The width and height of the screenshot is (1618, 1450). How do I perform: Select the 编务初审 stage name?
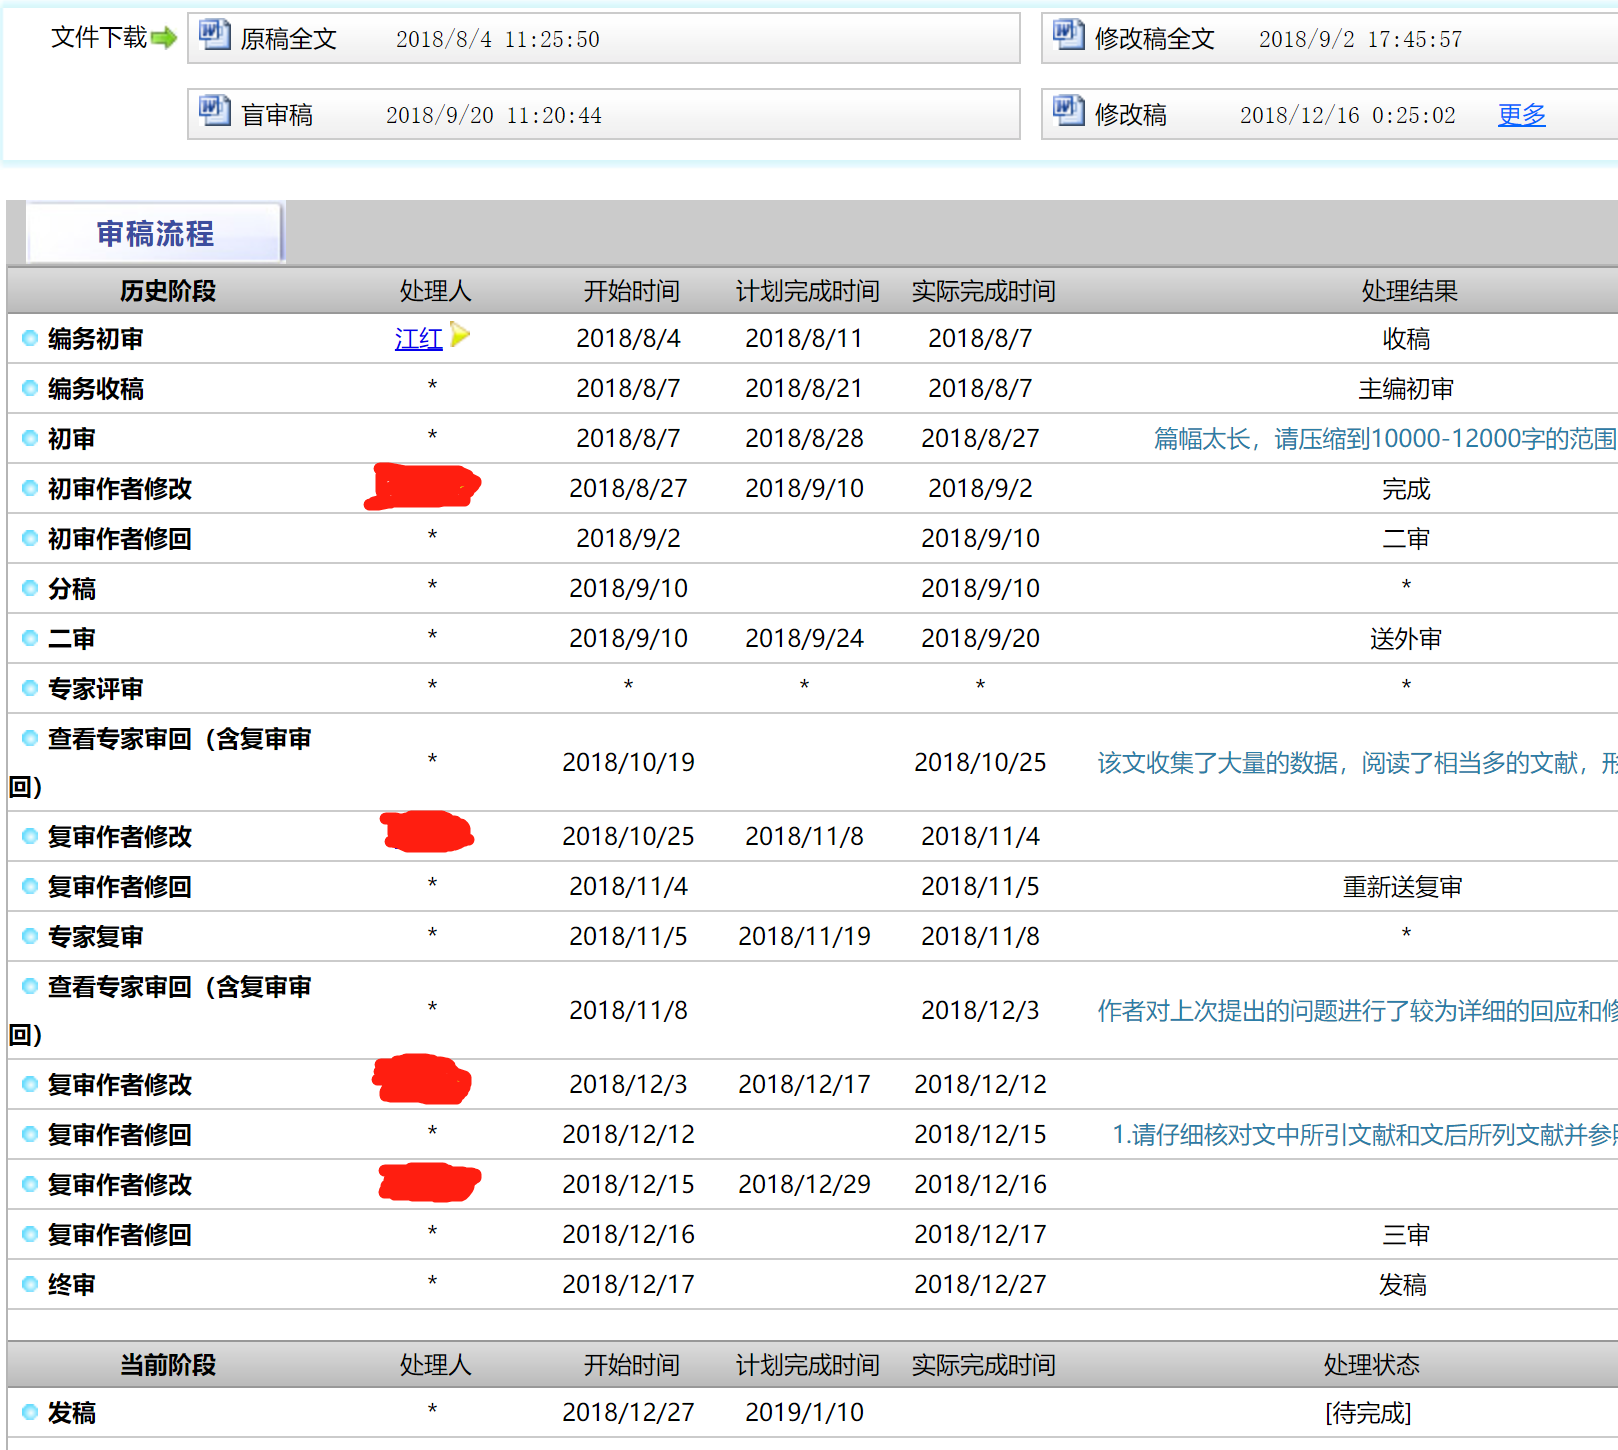96,339
